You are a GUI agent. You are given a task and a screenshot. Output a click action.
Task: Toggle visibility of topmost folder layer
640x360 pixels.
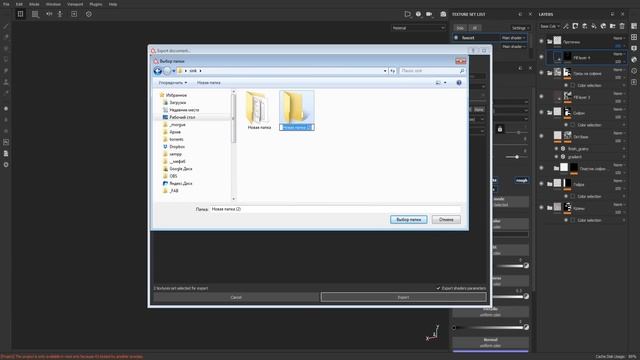[542, 41]
